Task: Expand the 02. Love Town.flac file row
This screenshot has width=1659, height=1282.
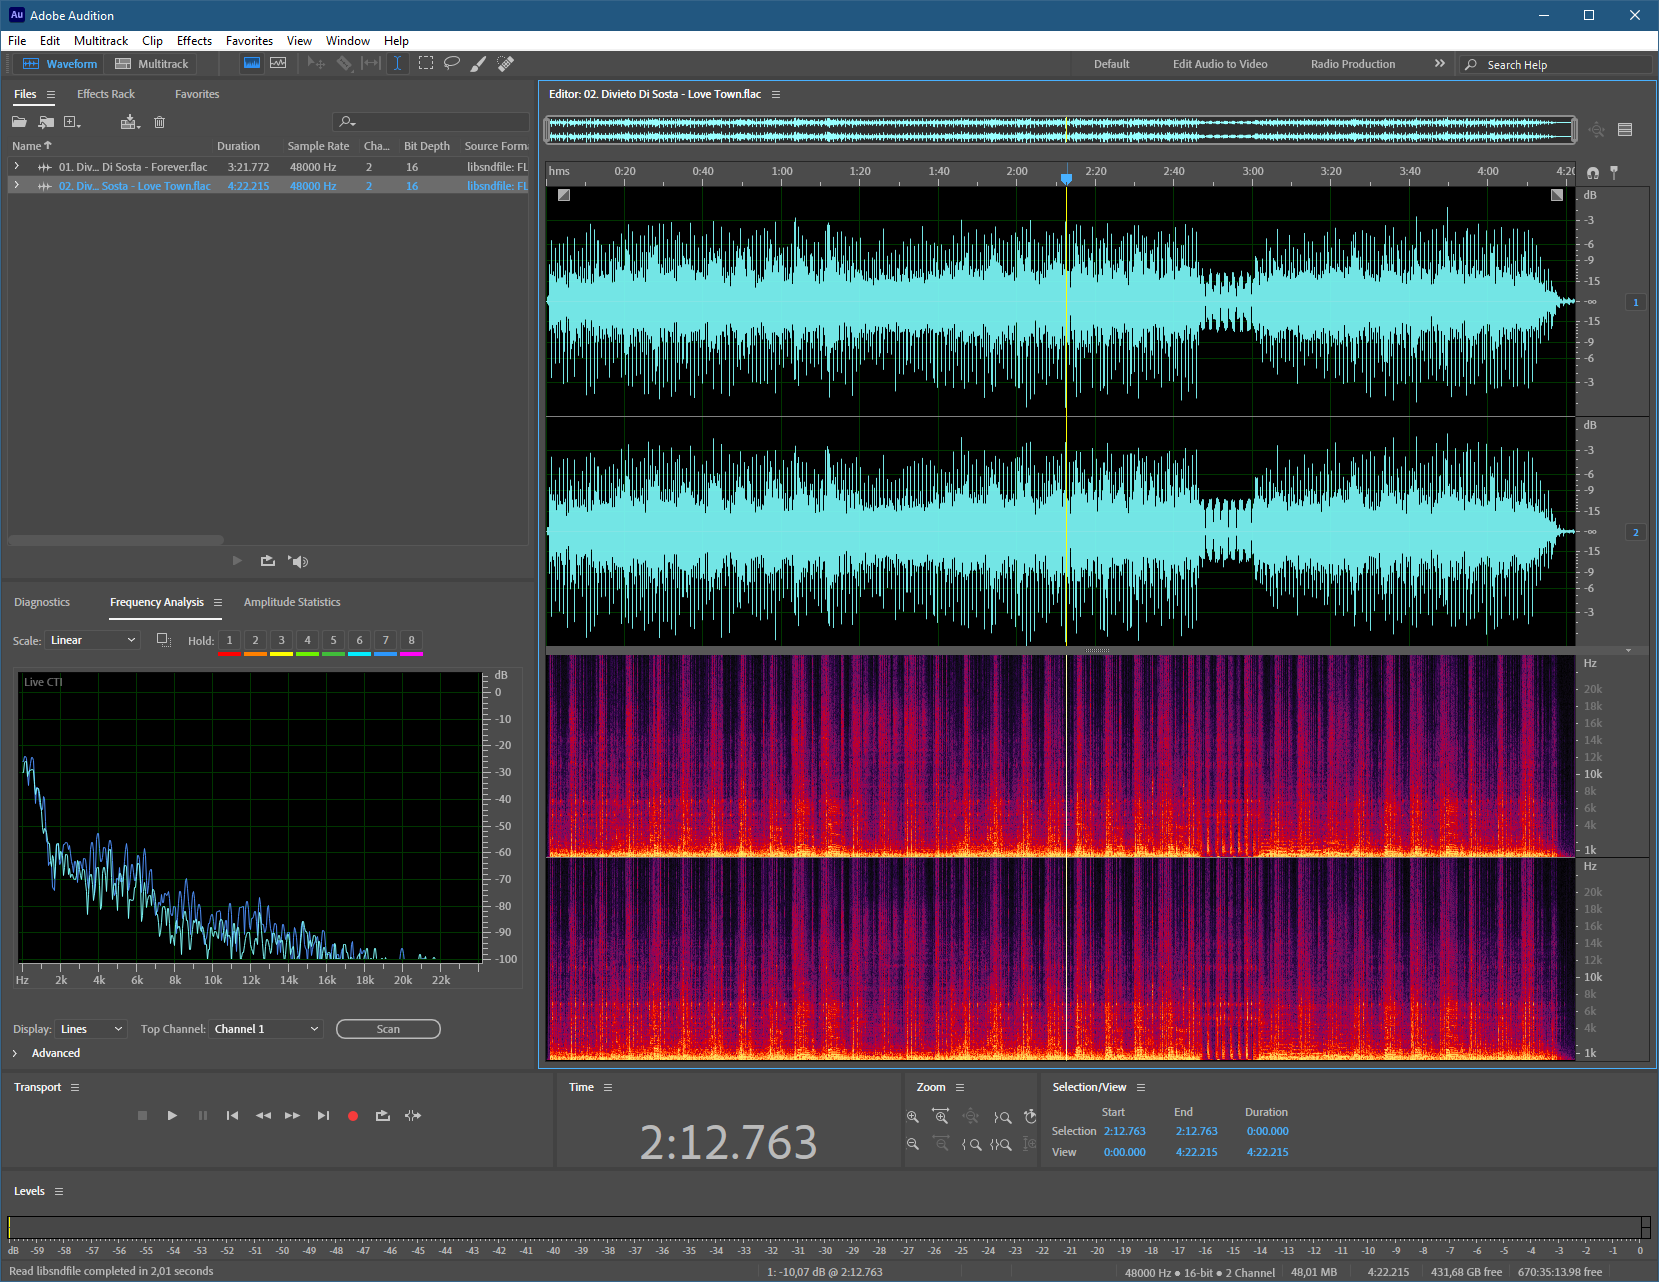Action: tap(16, 185)
